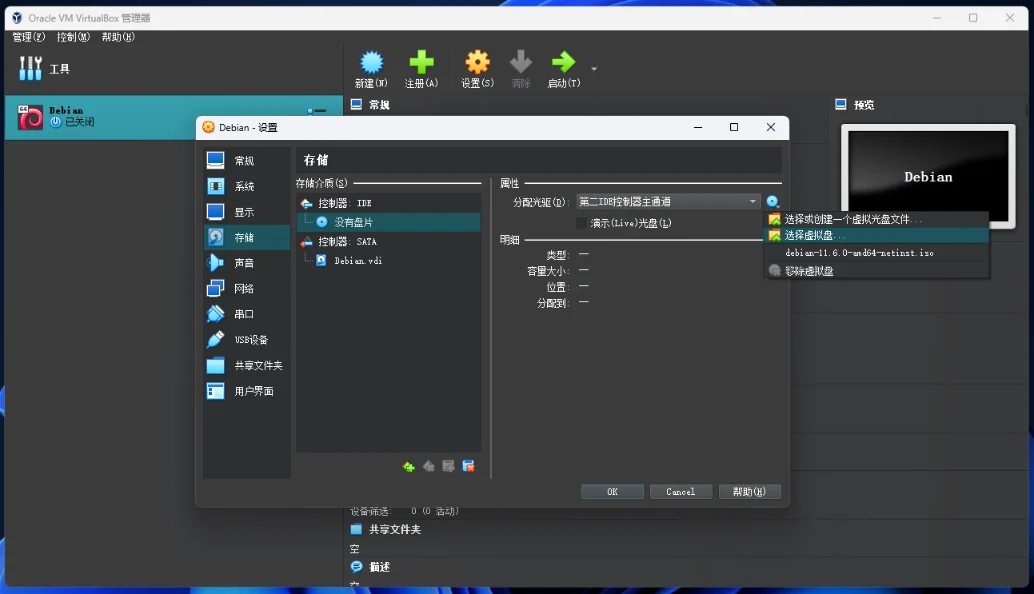Choose 选择虚拟盘 menu entry
The image size is (1034, 594).
click(x=876, y=235)
